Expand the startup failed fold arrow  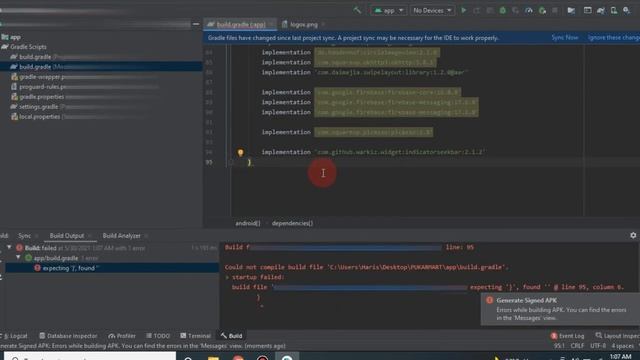pyautogui.click(x=228, y=277)
